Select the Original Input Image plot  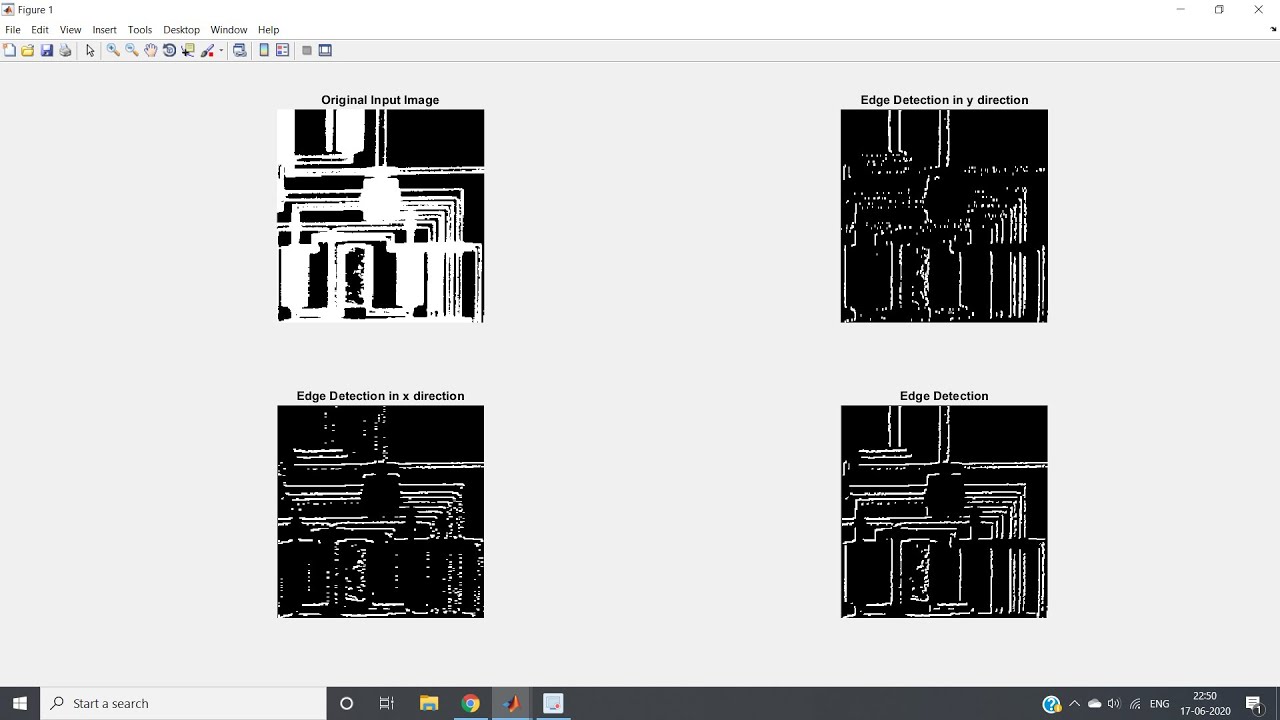380,216
